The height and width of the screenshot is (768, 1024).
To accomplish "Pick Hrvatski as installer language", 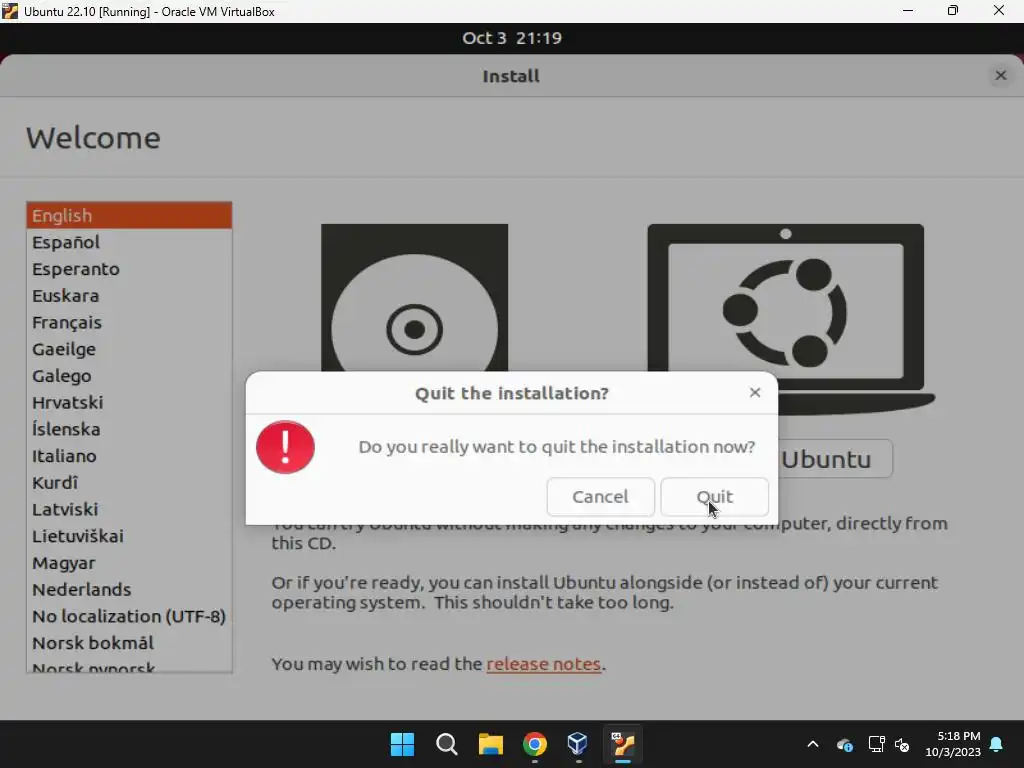I will tap(129, 402).
